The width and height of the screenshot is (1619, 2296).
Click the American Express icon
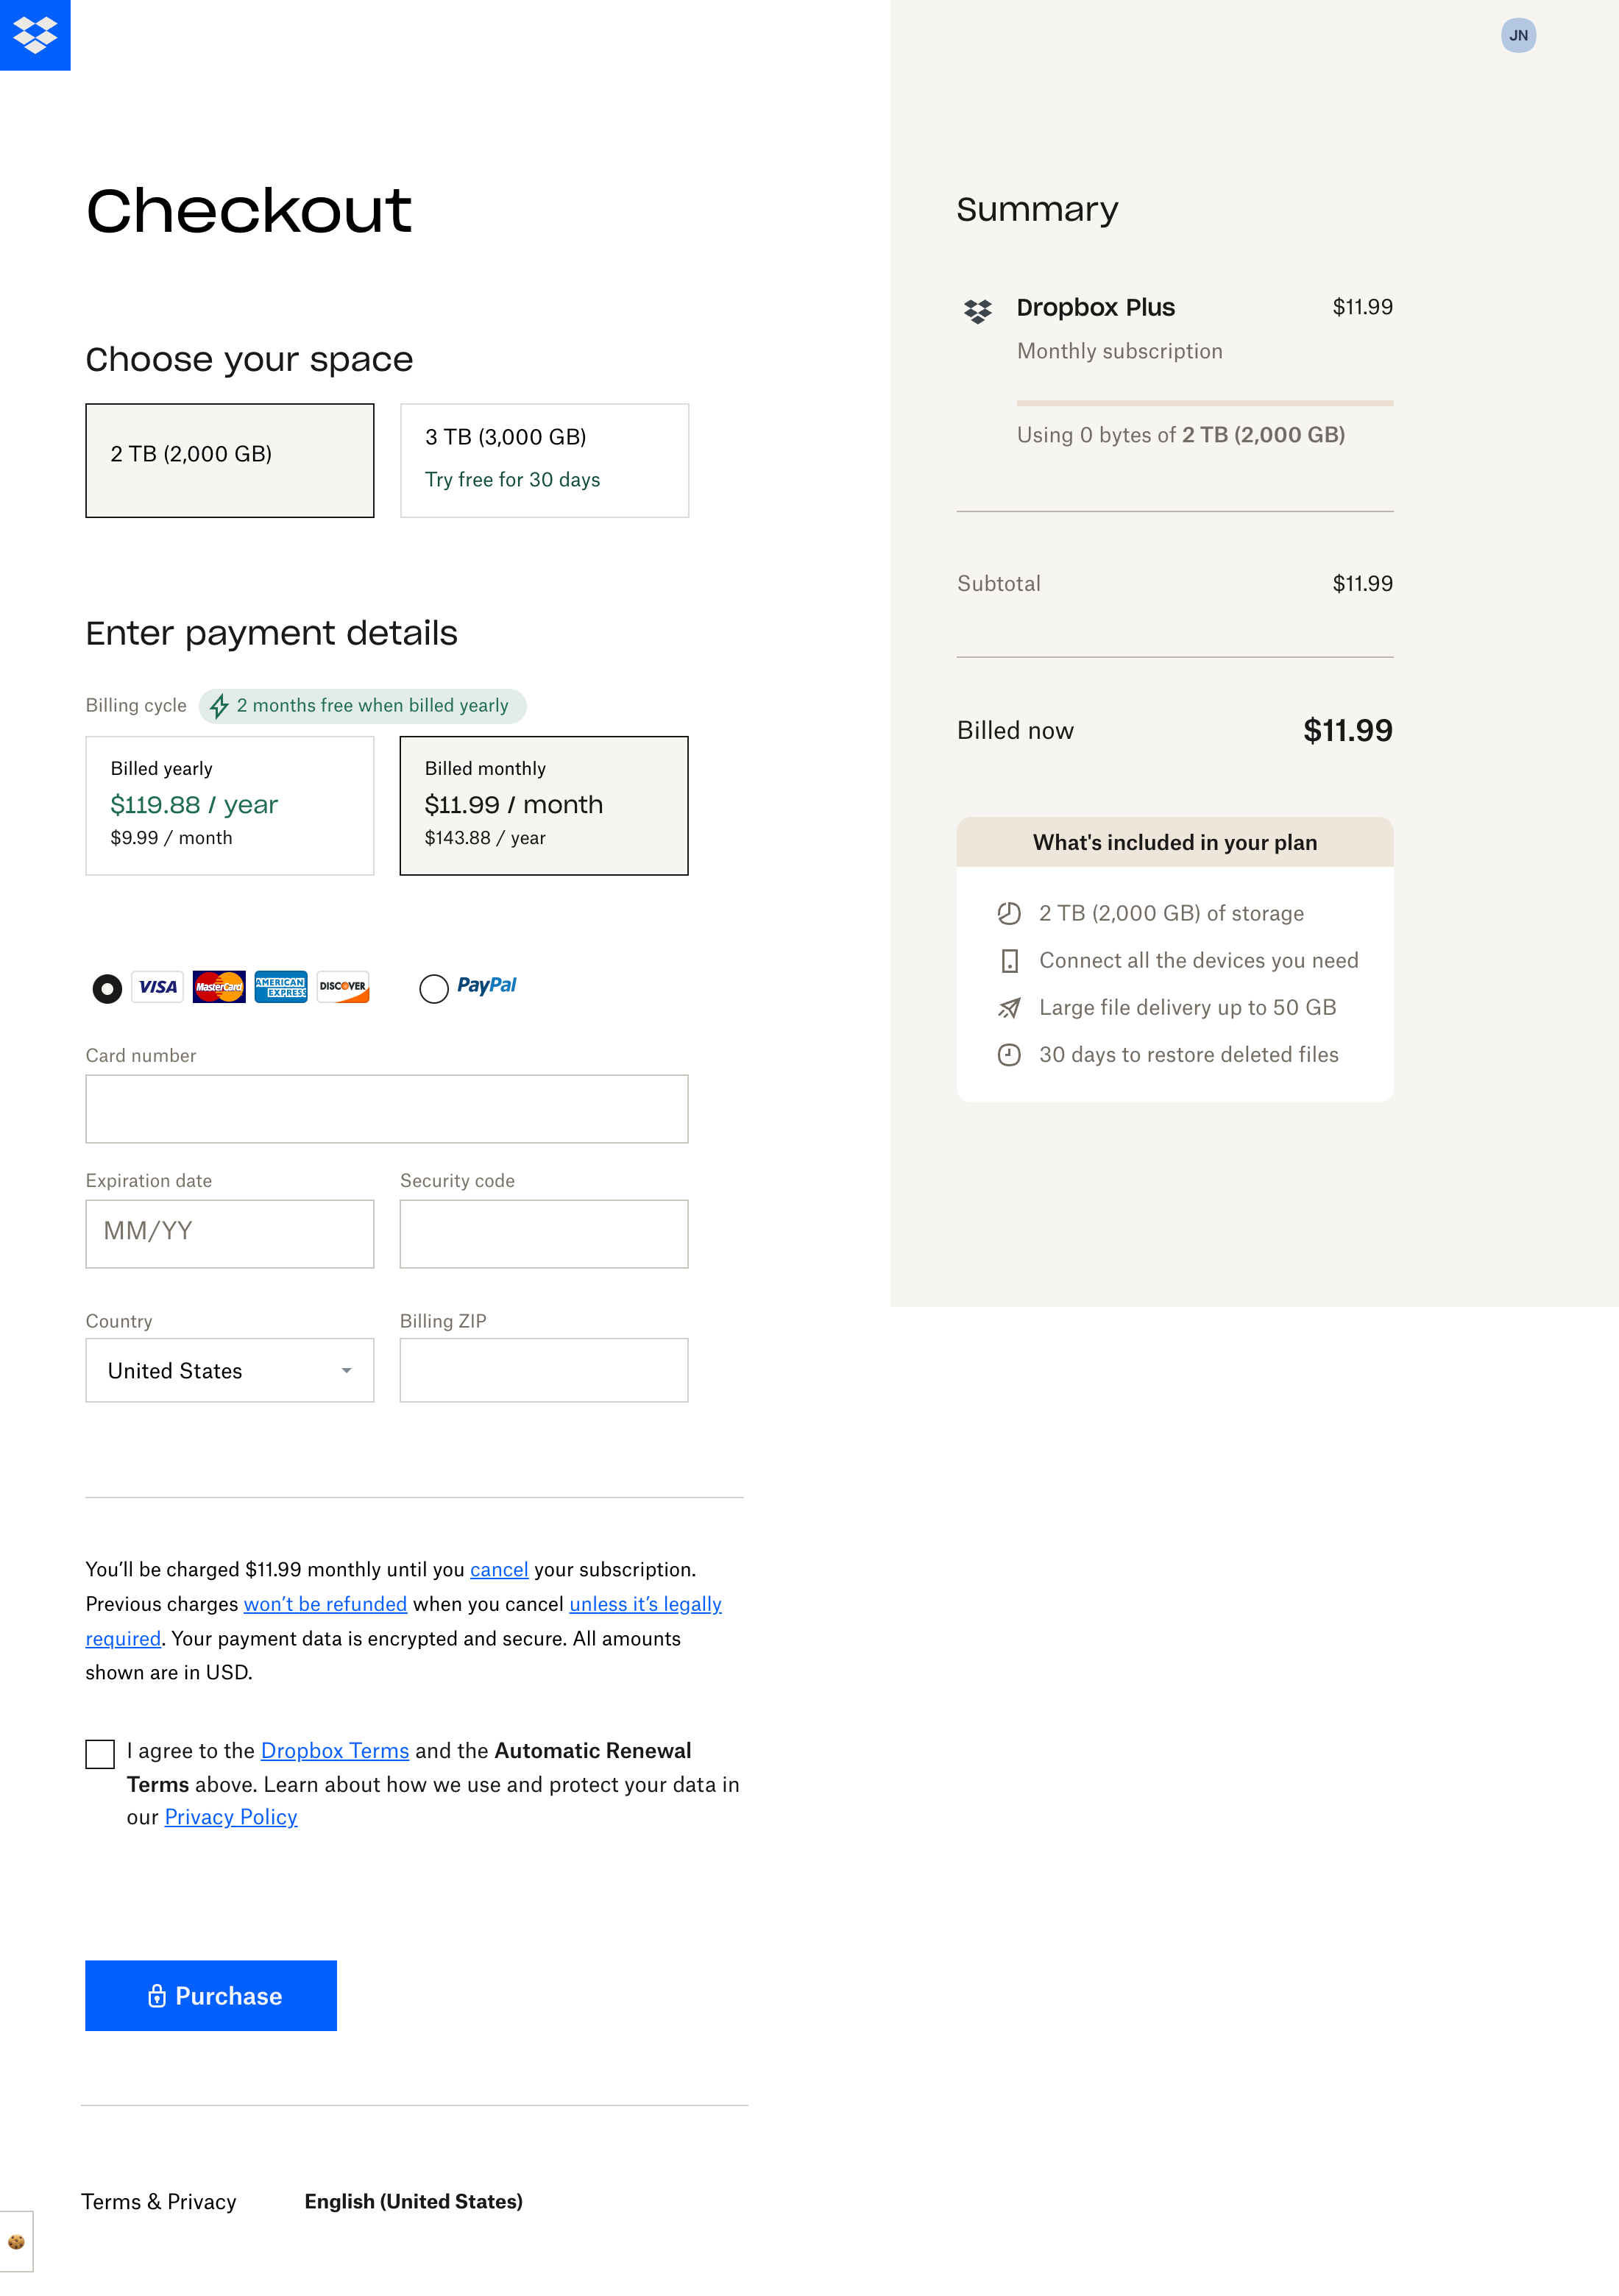tap(280, 987)
